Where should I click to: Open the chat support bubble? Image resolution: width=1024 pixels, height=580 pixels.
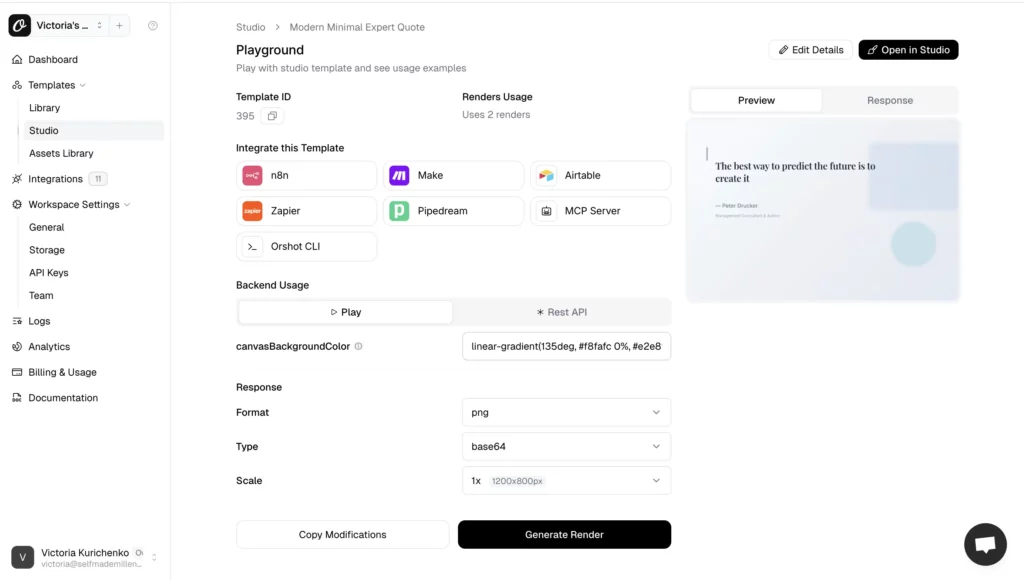pos(985,544)
